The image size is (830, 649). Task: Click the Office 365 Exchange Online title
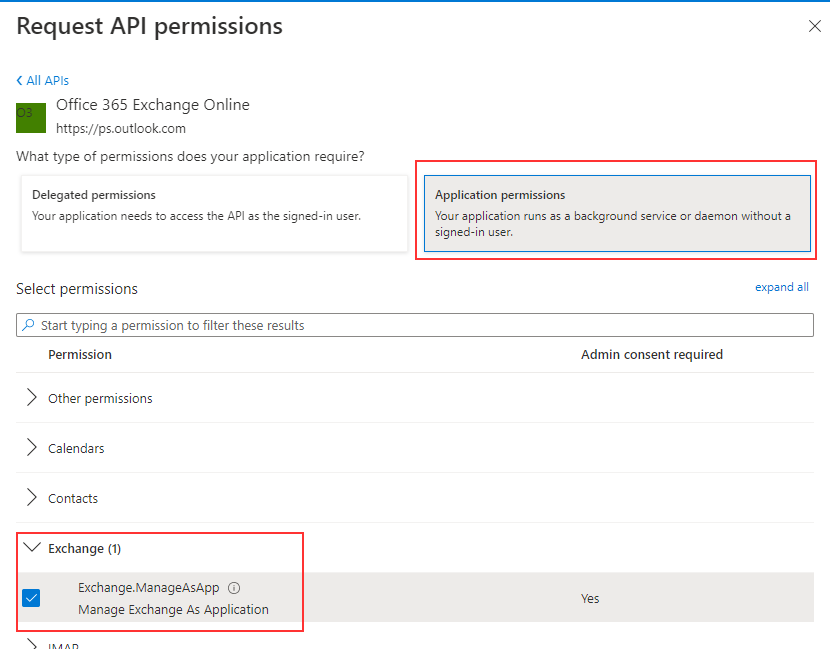tap(152, 105)
